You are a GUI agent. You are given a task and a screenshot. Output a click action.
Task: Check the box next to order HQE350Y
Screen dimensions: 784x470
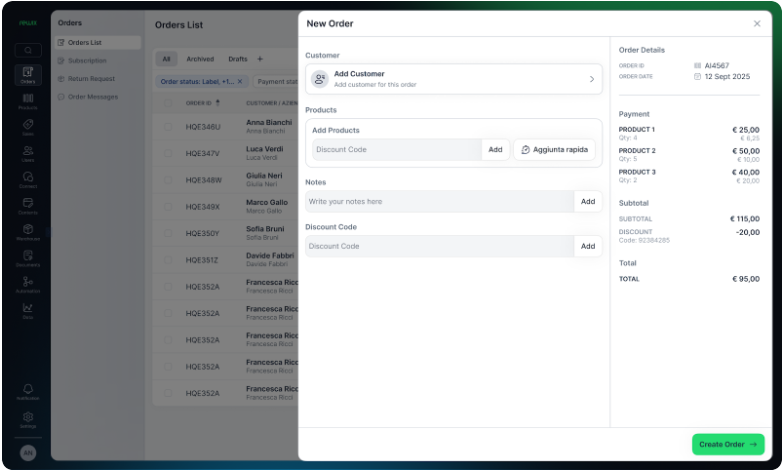[168, 233]
